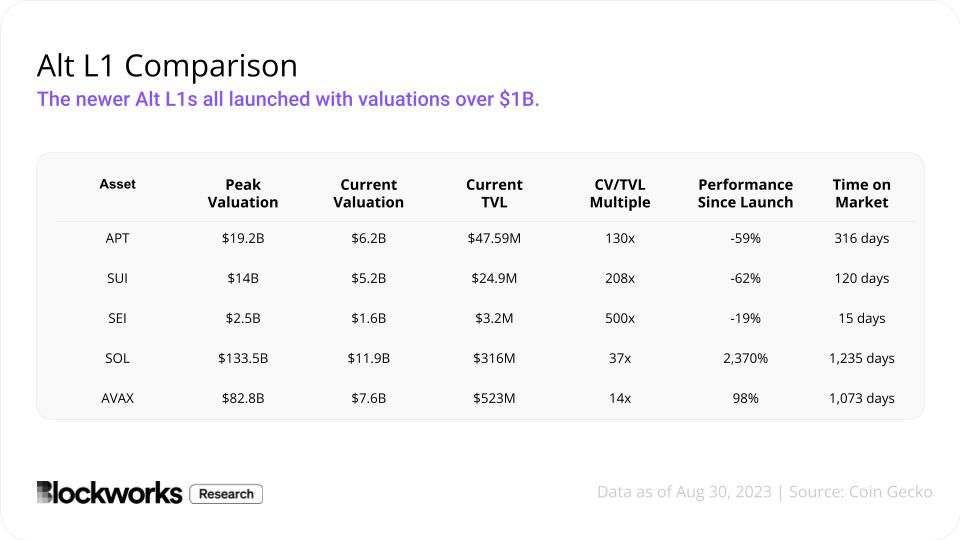The width and height of the screenshot is (960, 540).
Task: Click the Current TVL column header
Action: tap(494, 193)
